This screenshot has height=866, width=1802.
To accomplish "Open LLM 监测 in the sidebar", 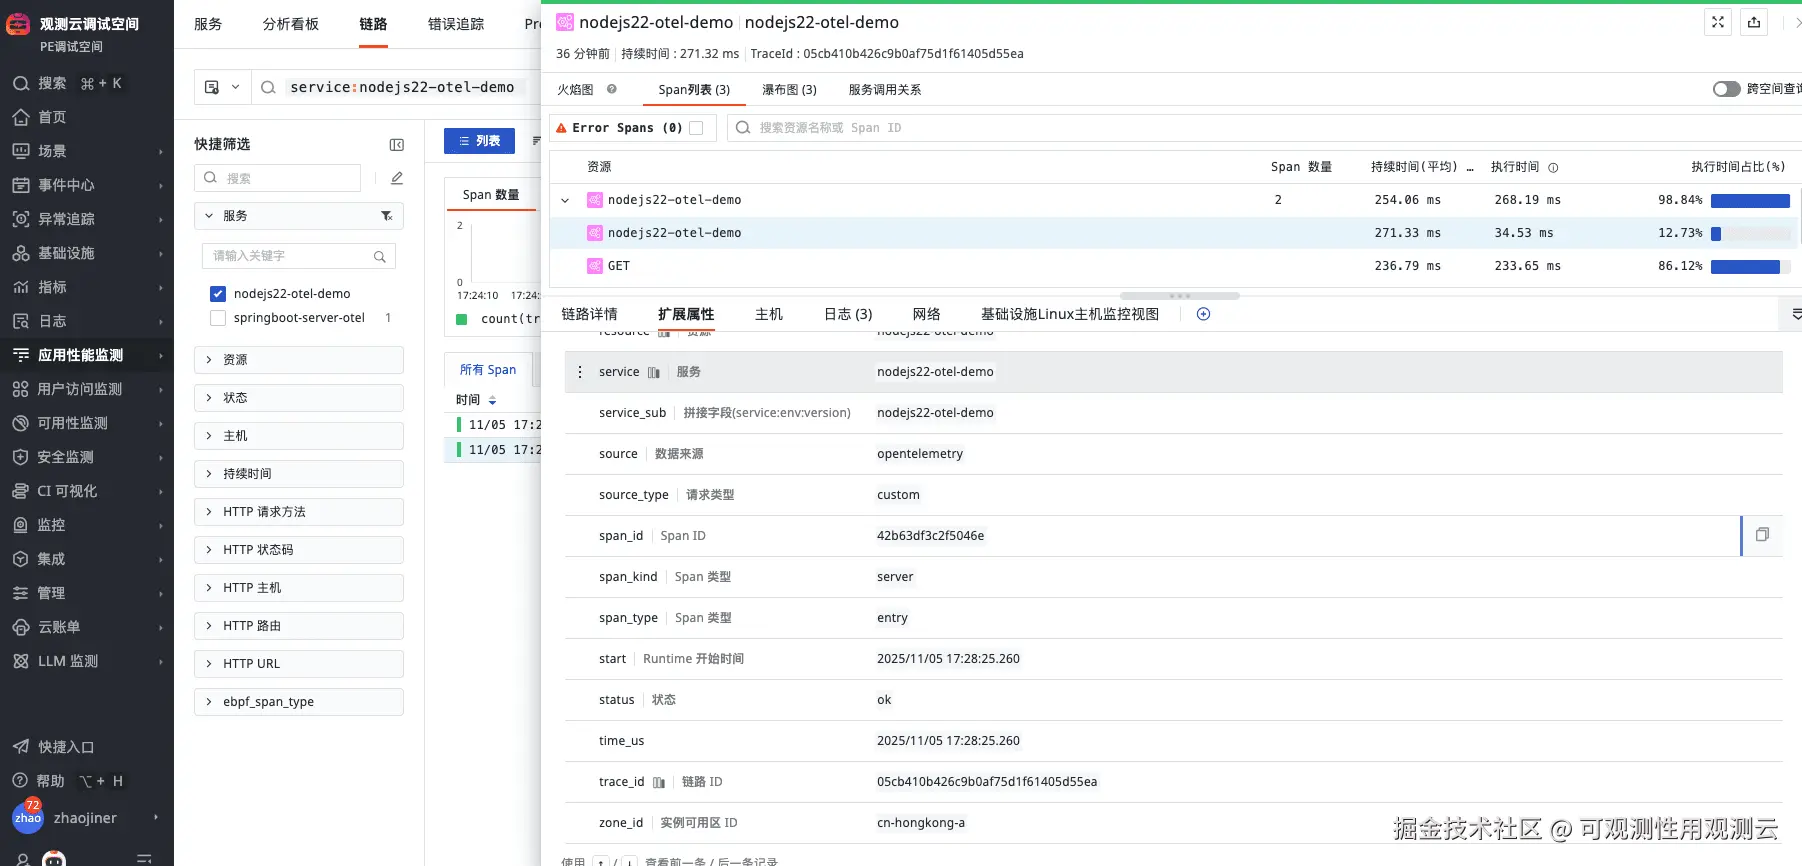I will click(68, 661).
